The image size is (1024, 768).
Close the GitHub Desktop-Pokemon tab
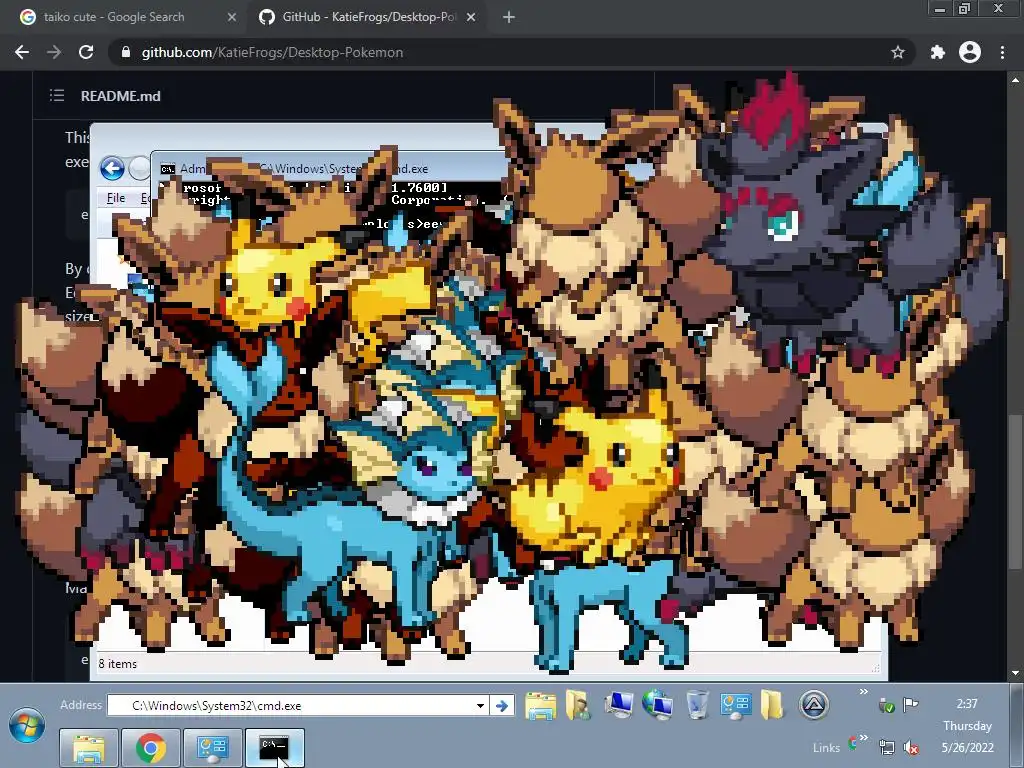[x=471, y=18]
